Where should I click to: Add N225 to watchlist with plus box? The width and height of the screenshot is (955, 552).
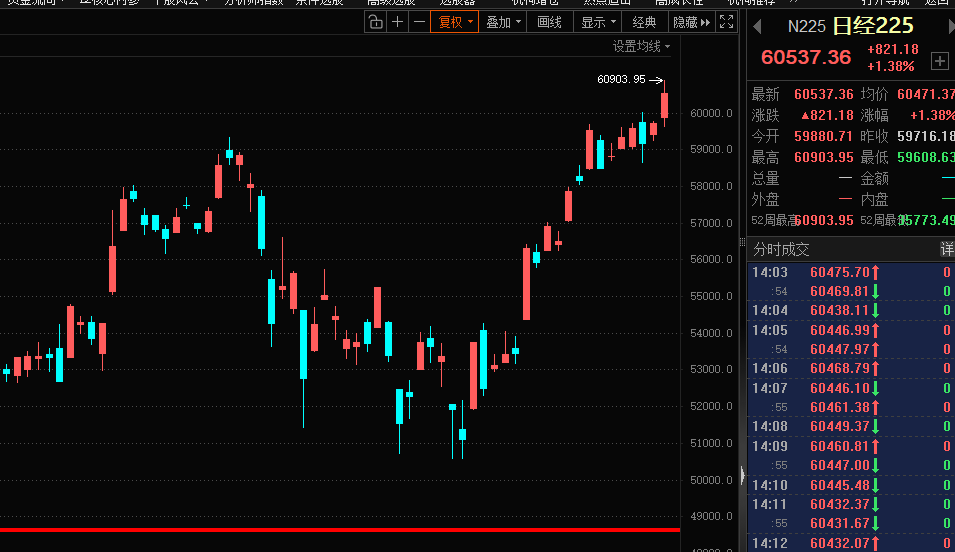(939, 61)
